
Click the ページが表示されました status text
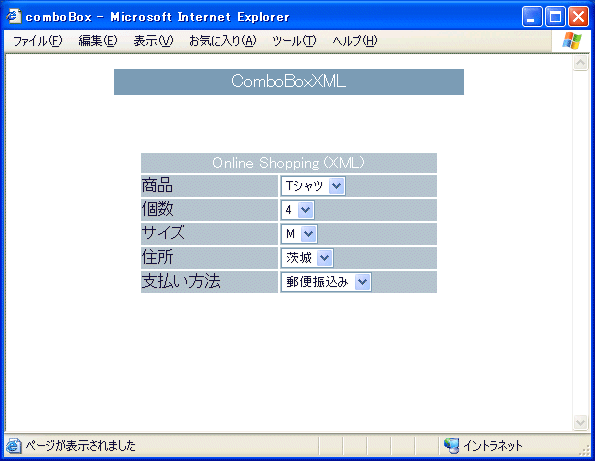click(x=80, y=445)
